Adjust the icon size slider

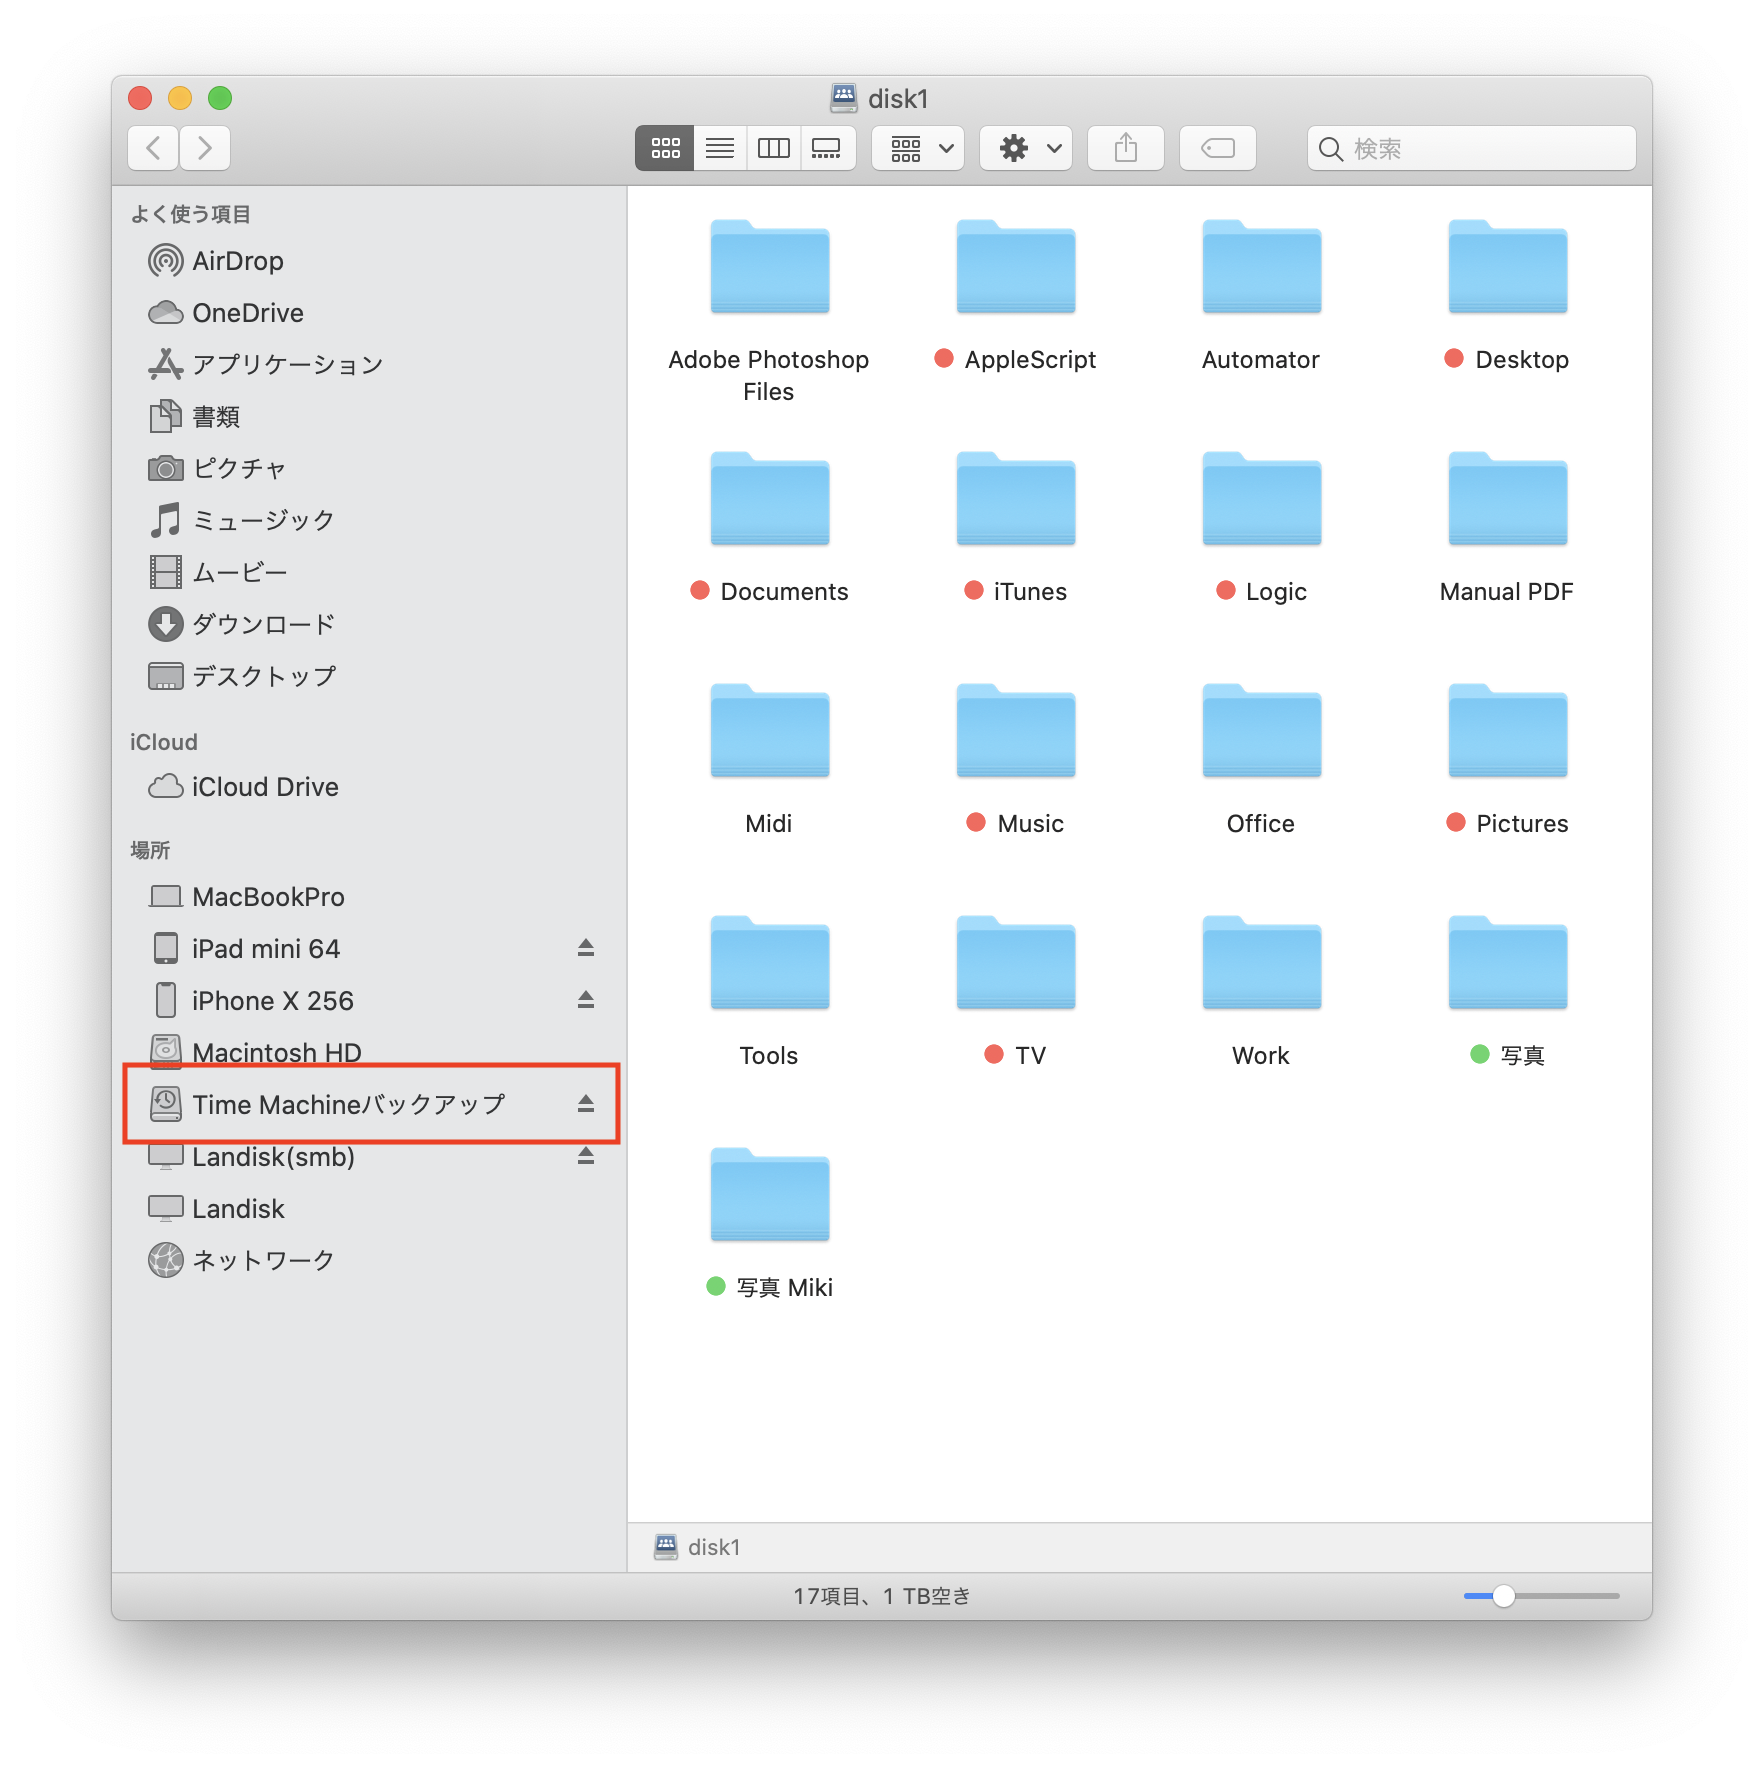pos(1503,1596)
